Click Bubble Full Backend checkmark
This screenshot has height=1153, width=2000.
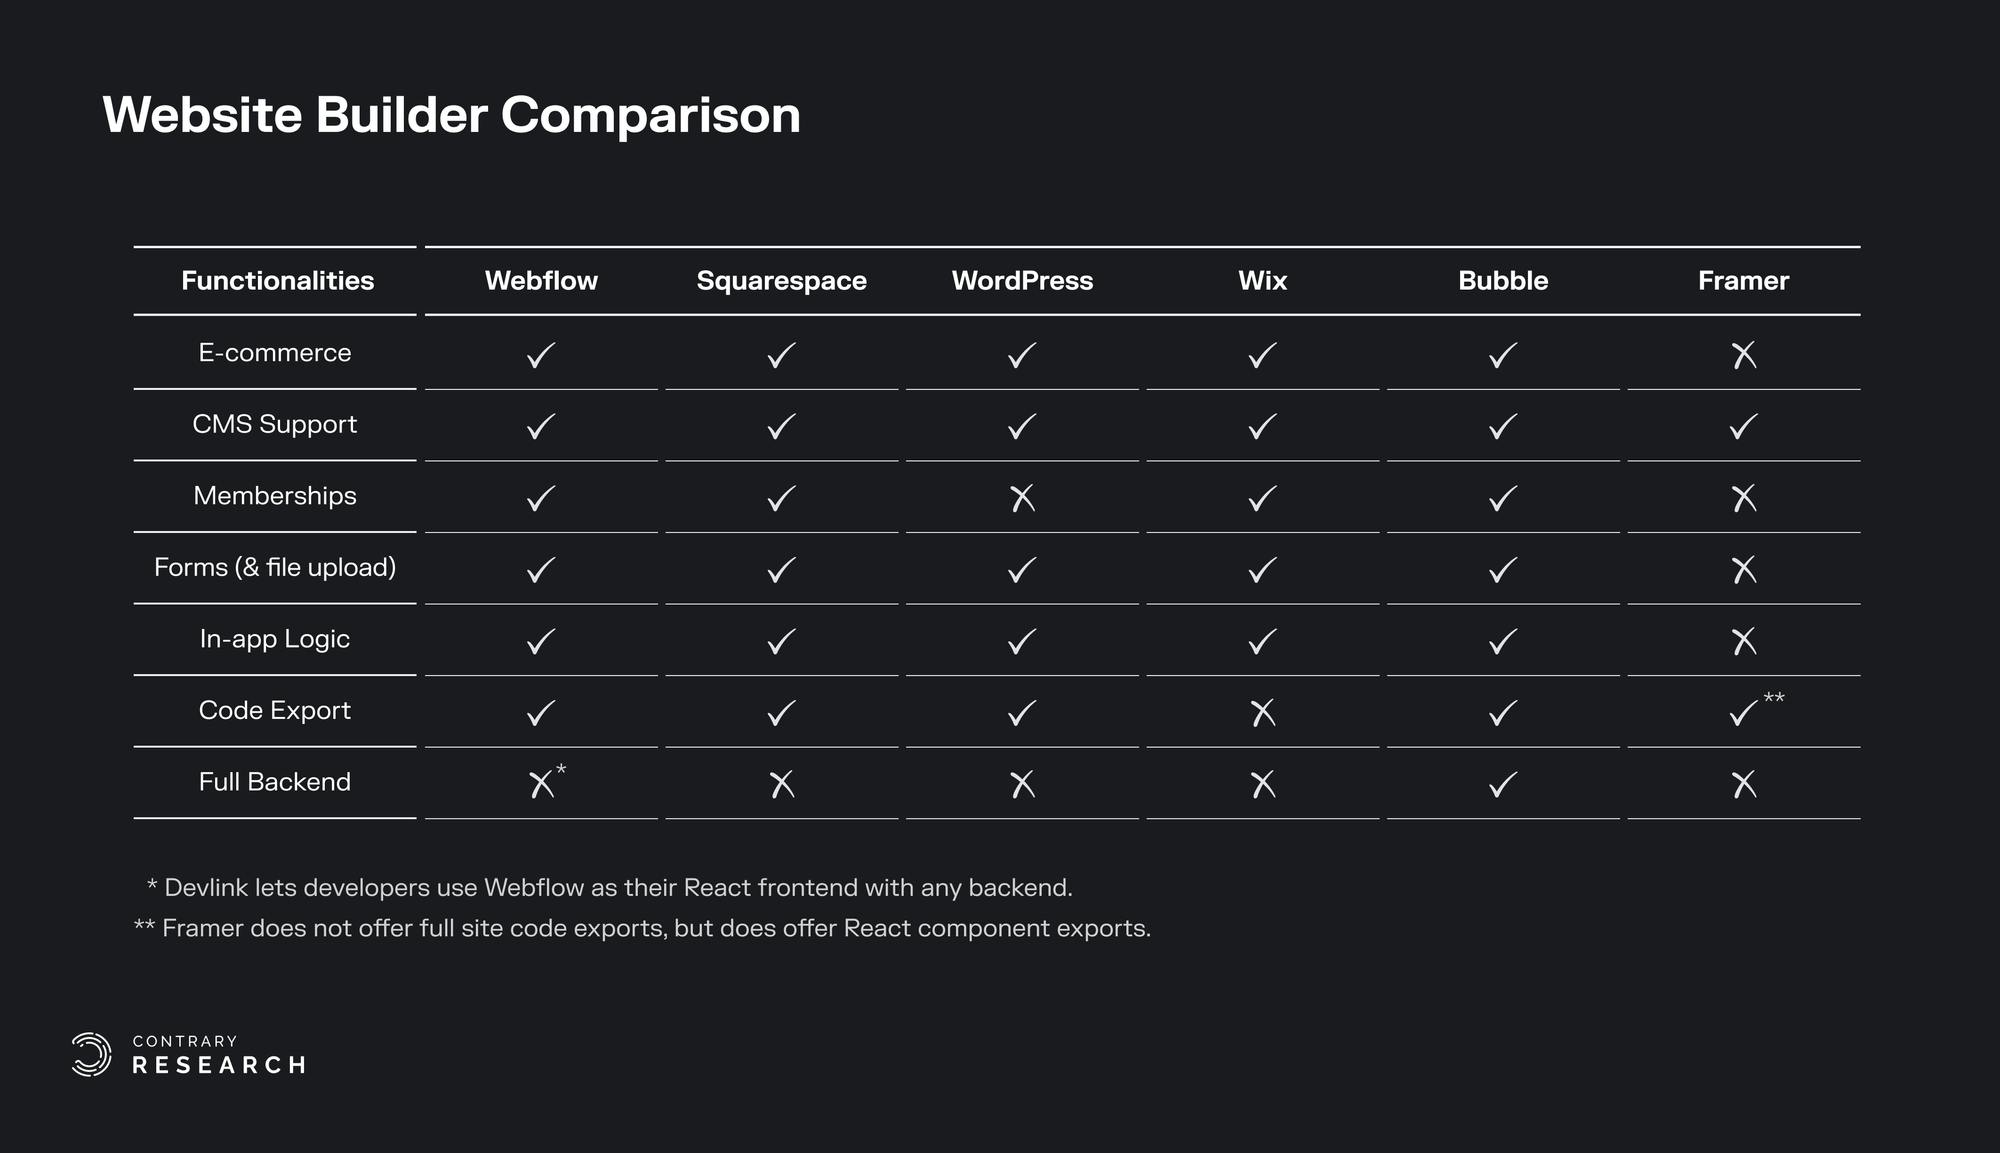pyautogui.click(x=1503, y=784)
